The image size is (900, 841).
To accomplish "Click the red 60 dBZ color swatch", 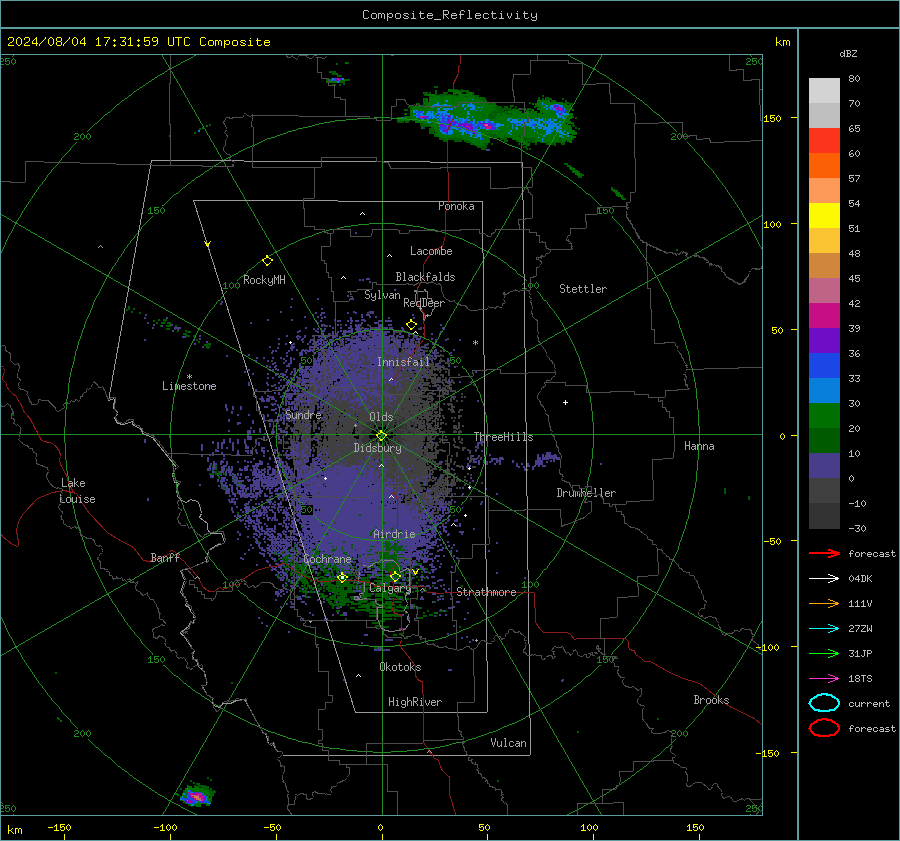I will [824, 141].
